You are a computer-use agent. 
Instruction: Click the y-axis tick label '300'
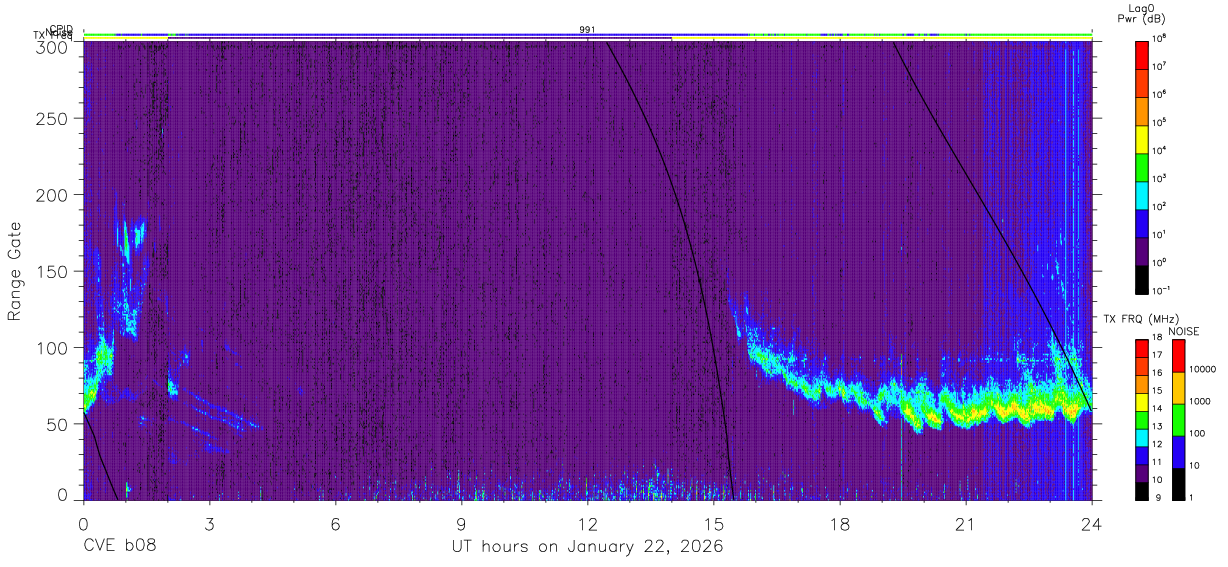pyautogui.click(x=53, y=46)
